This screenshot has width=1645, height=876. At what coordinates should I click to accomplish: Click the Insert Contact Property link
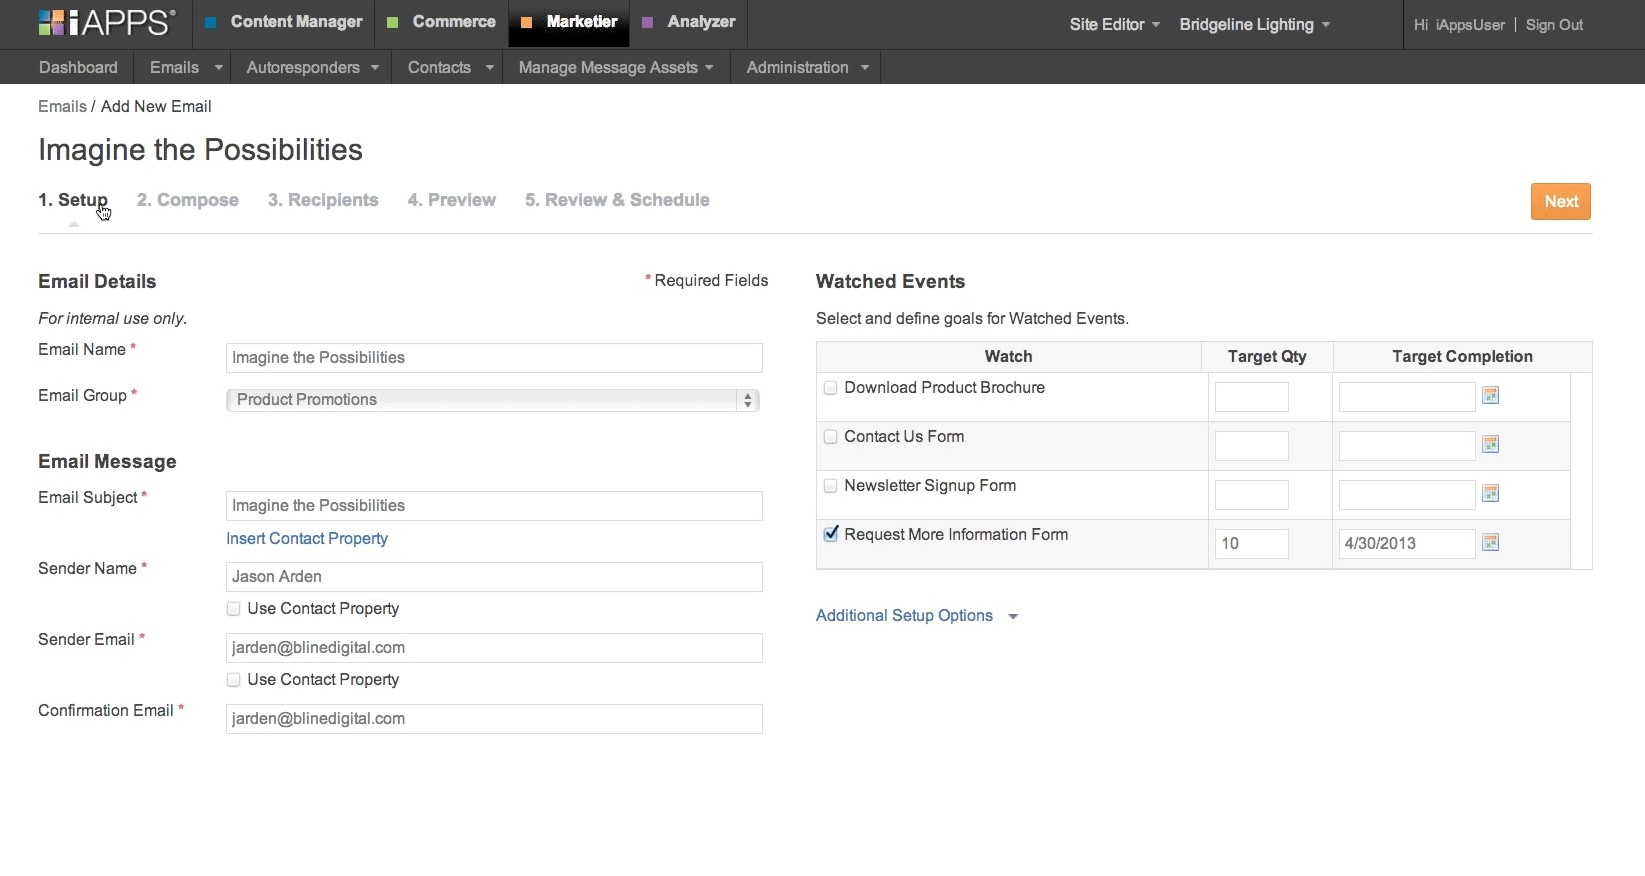307,539
